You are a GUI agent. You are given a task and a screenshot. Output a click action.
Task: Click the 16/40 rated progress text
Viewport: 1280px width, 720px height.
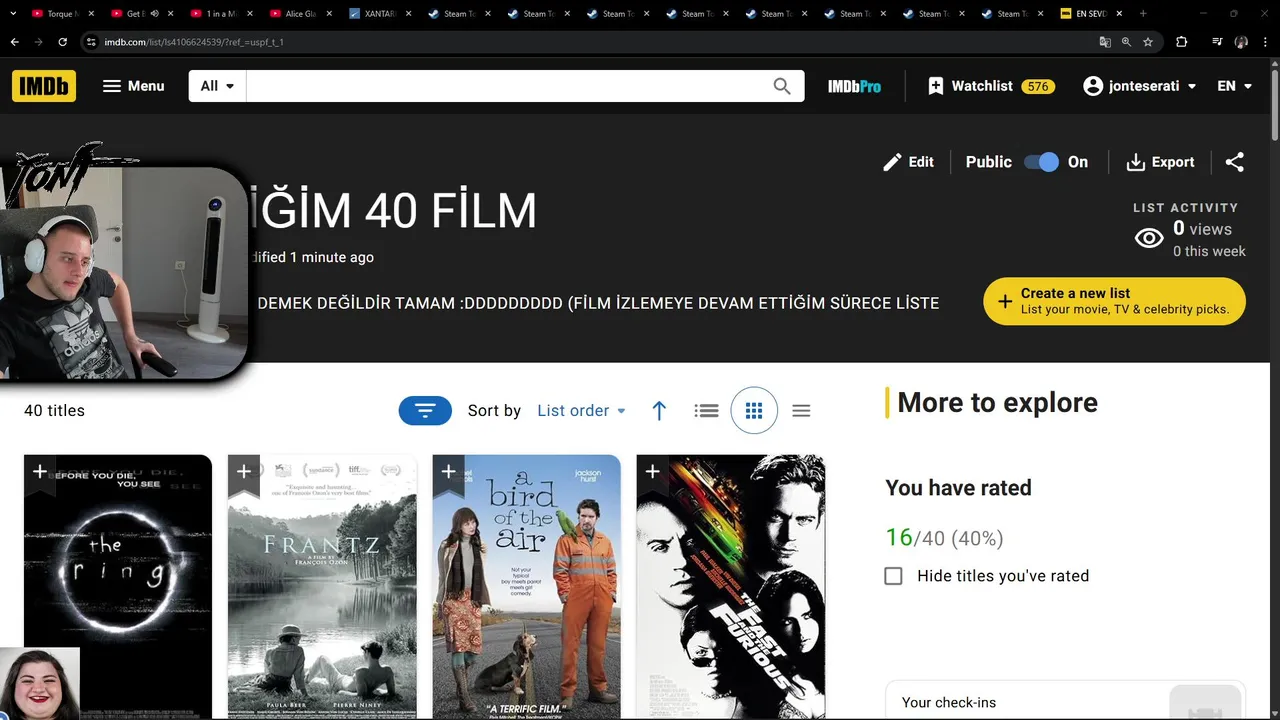coord(944,538)
